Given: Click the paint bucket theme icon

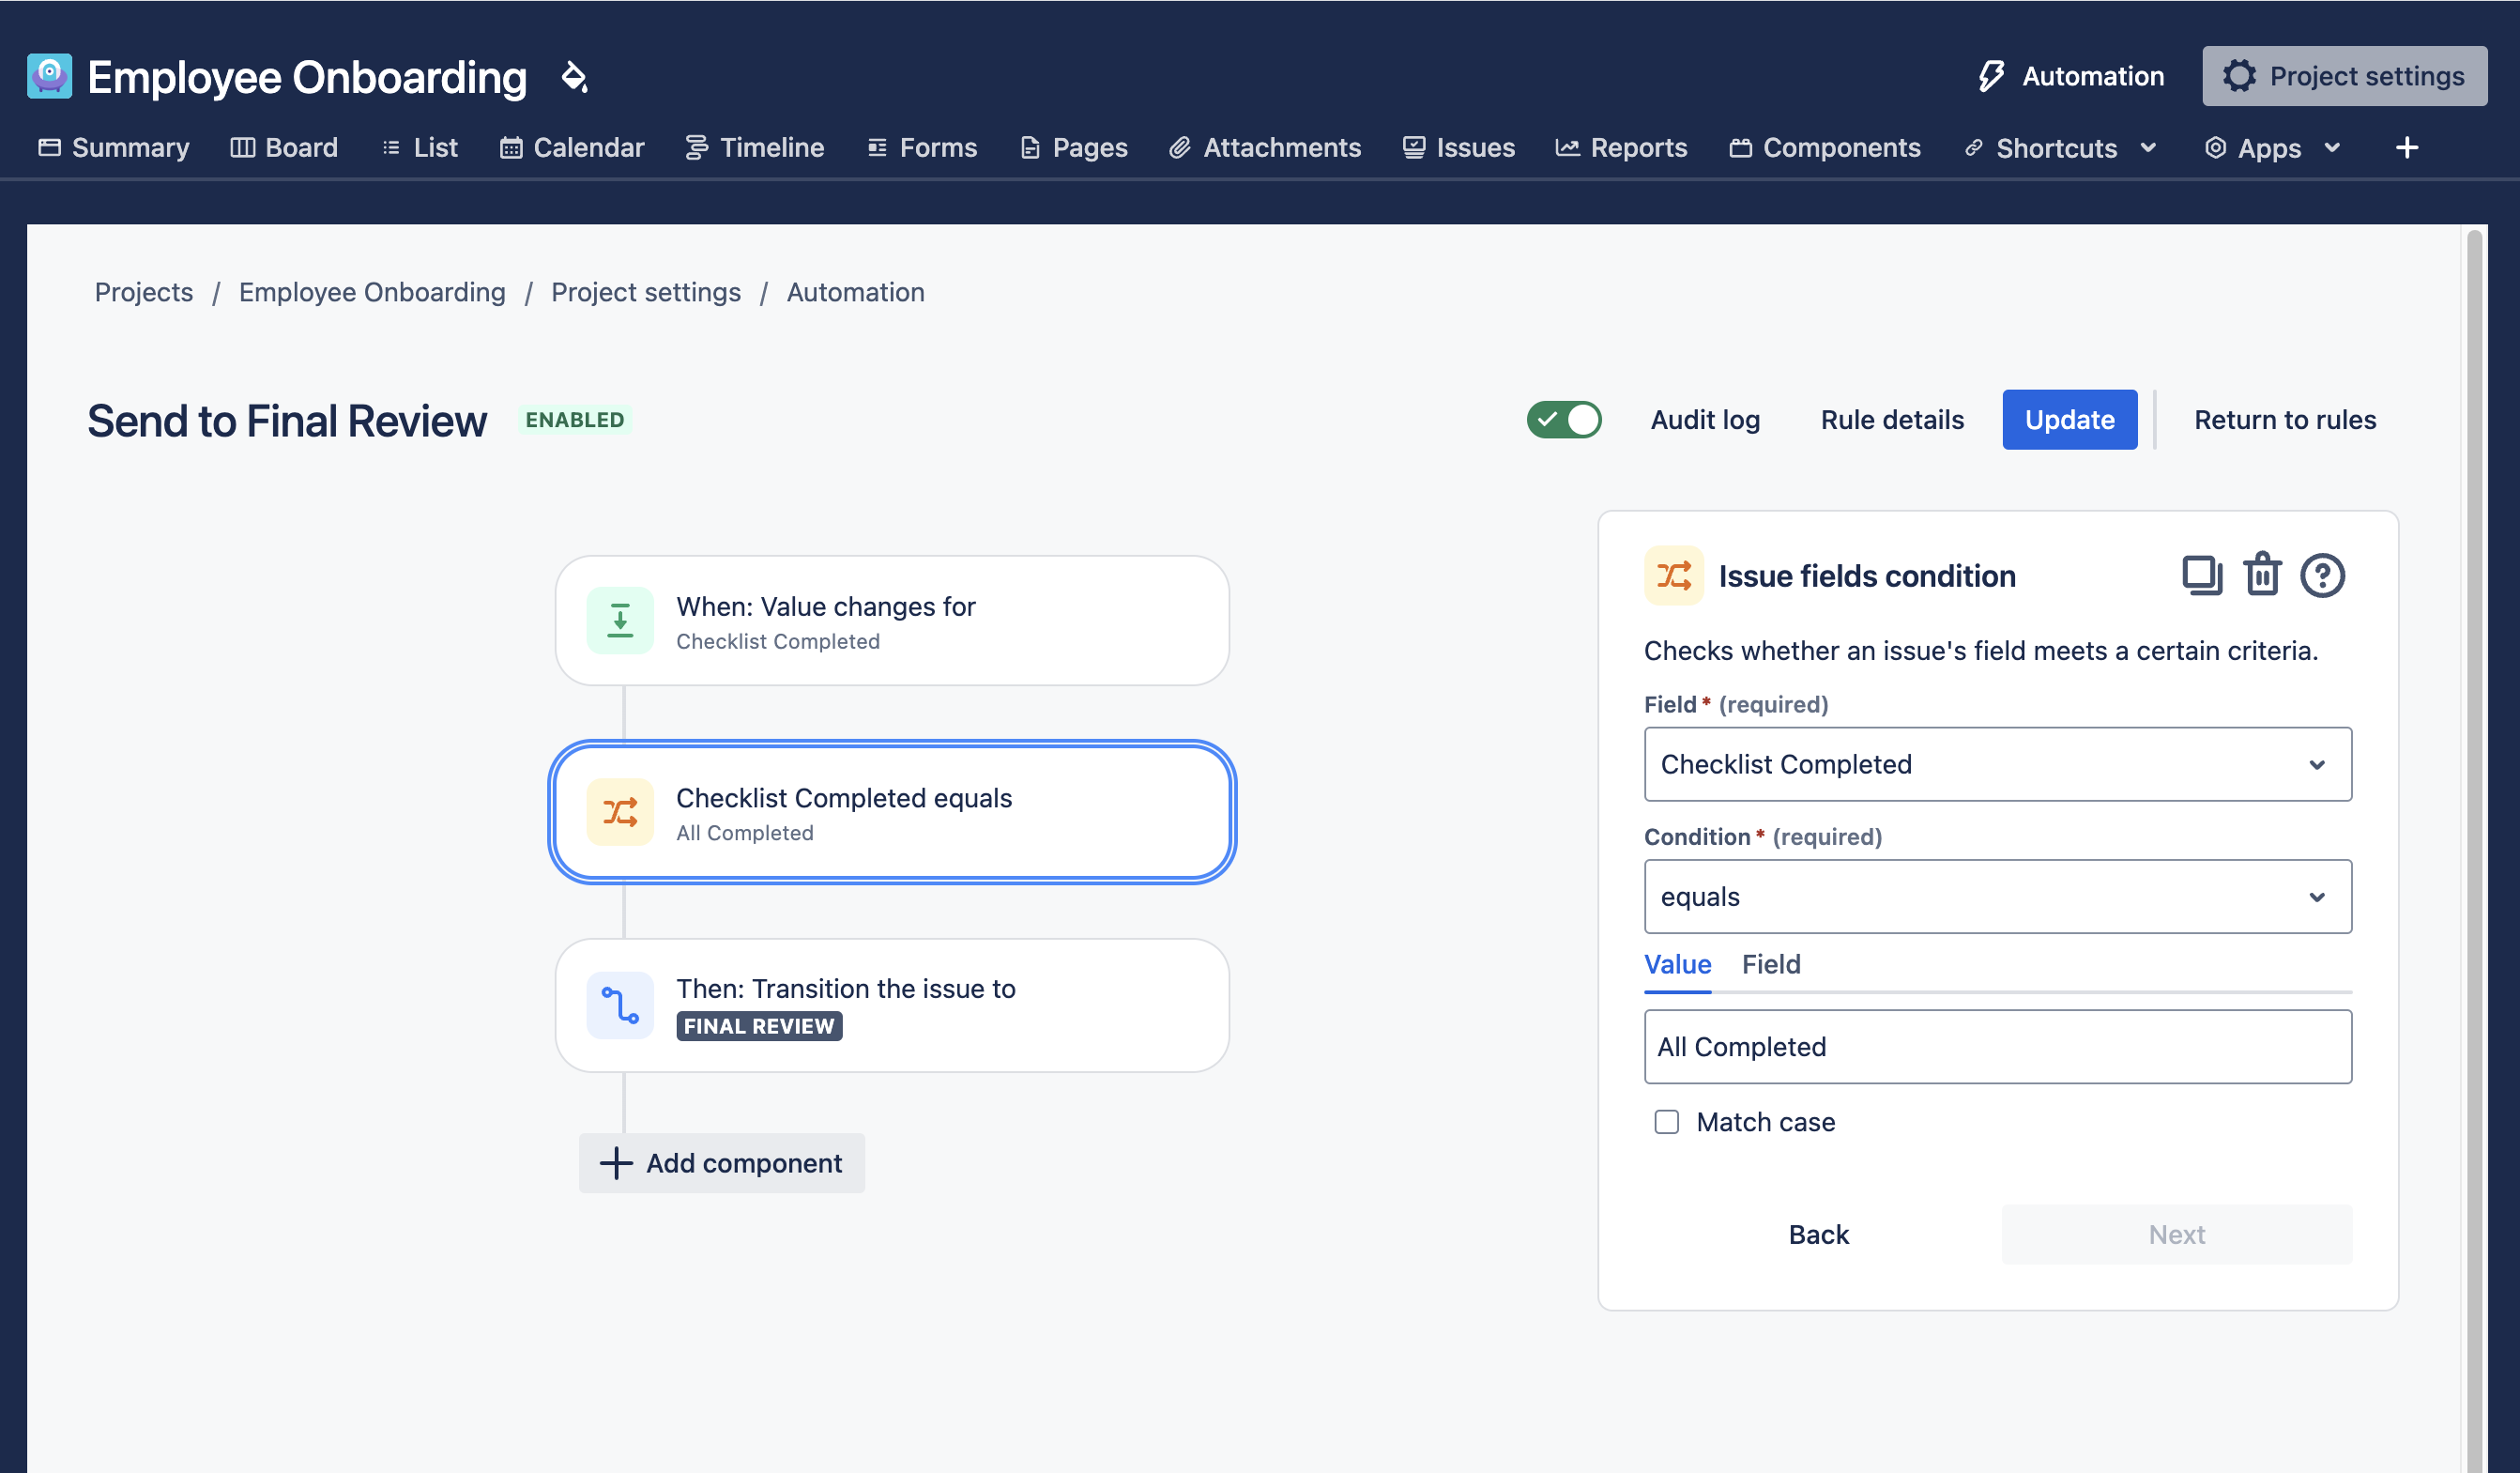Looking at the screenshot, I should pos(574,77).
